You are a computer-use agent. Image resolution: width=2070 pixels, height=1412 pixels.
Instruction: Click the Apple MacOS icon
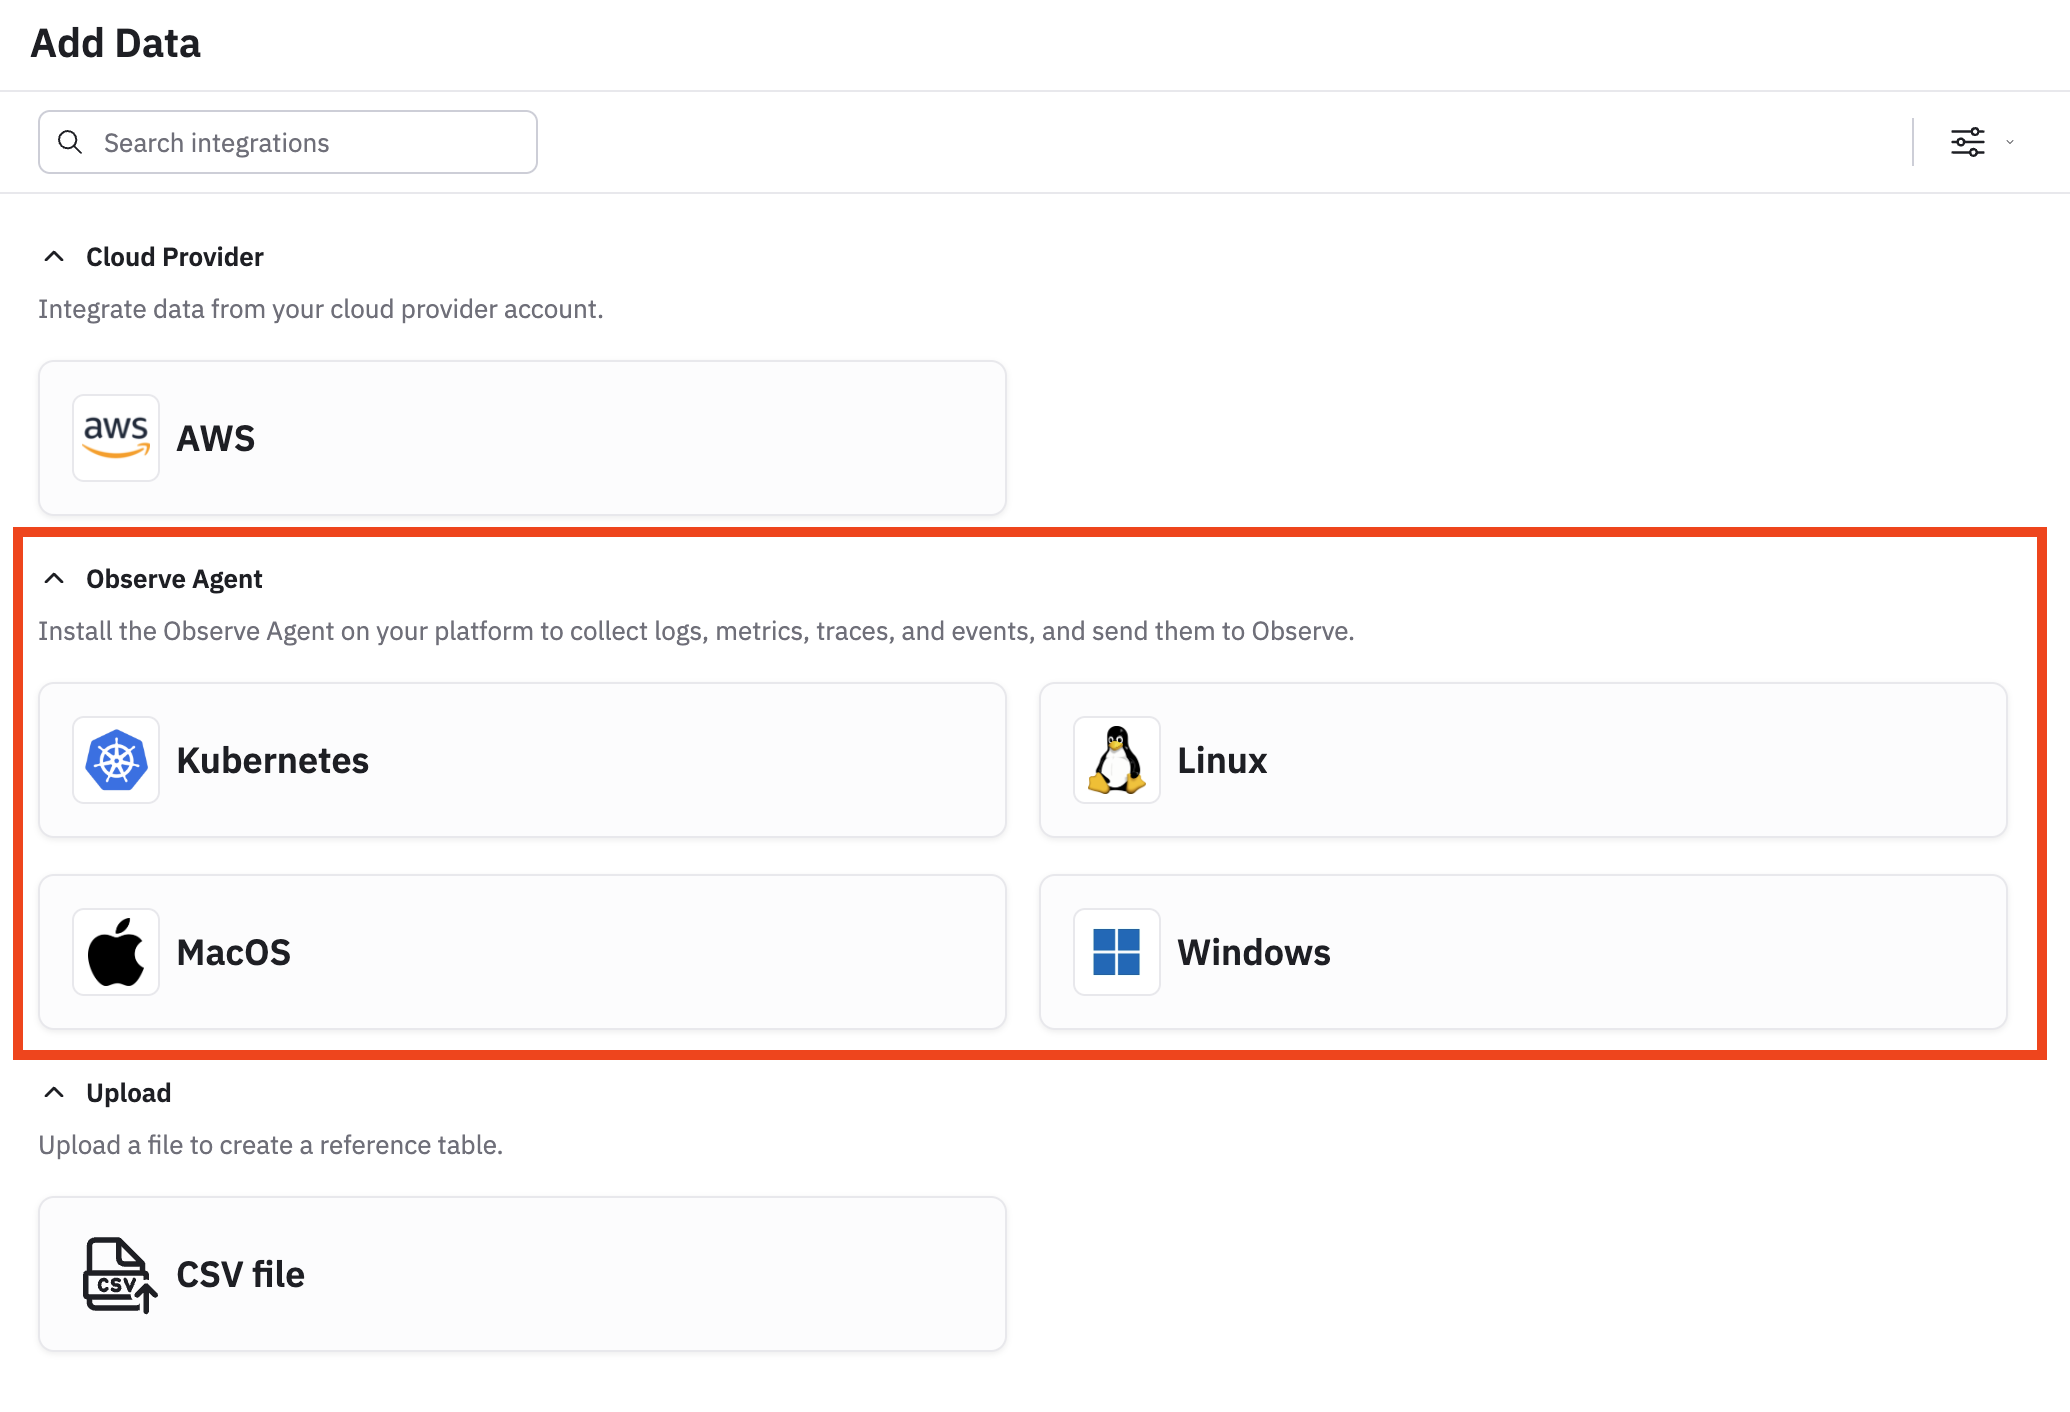pos(116,952)
